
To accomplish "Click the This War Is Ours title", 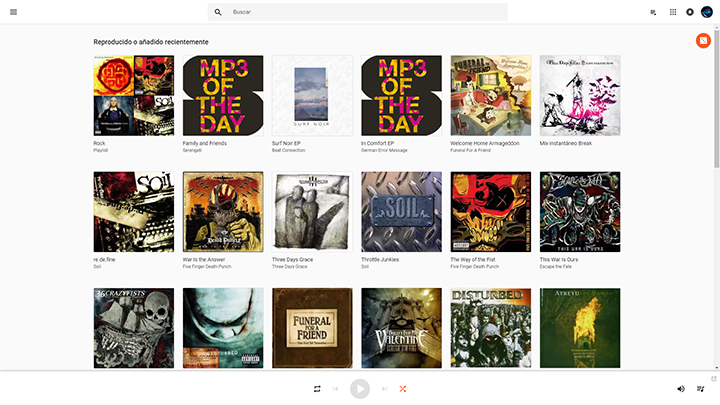I will pos(559,259).
